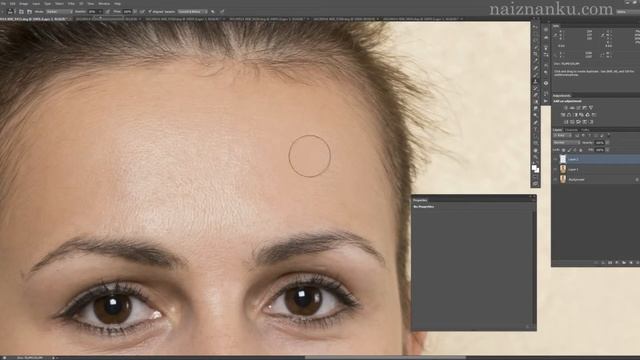Select the Quick Selection tool
640x360 pixels.
536,47
